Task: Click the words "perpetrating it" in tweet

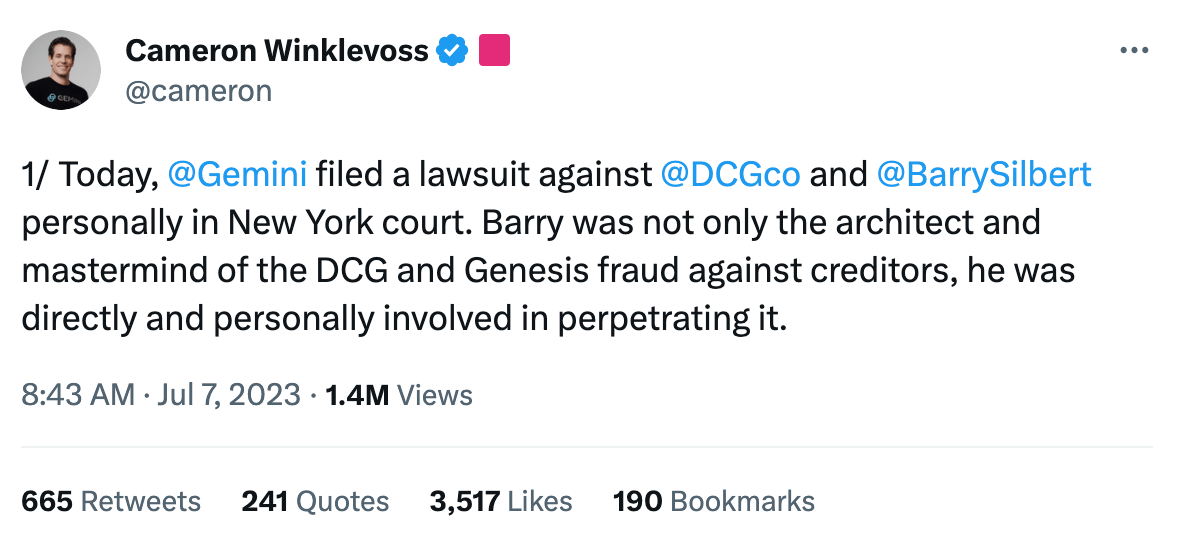Action: click(680, 320)
